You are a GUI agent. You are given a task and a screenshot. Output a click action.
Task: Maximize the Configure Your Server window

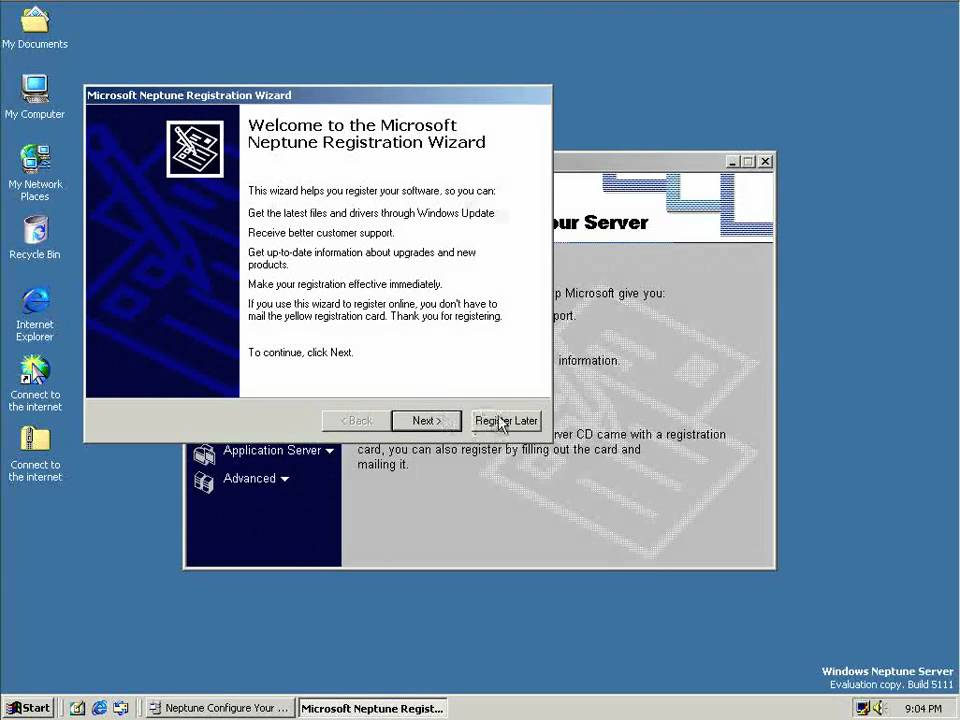(x=748, y=162)
